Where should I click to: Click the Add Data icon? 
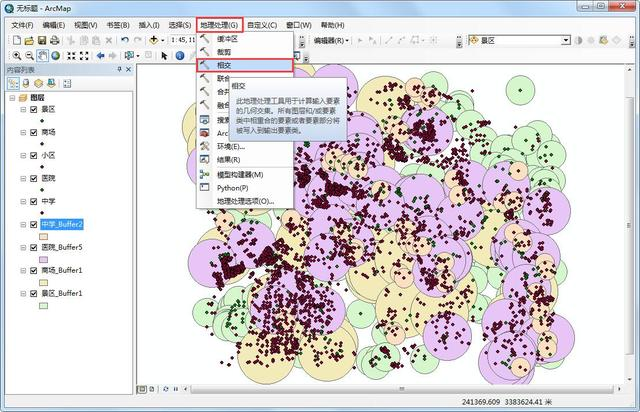153,40
